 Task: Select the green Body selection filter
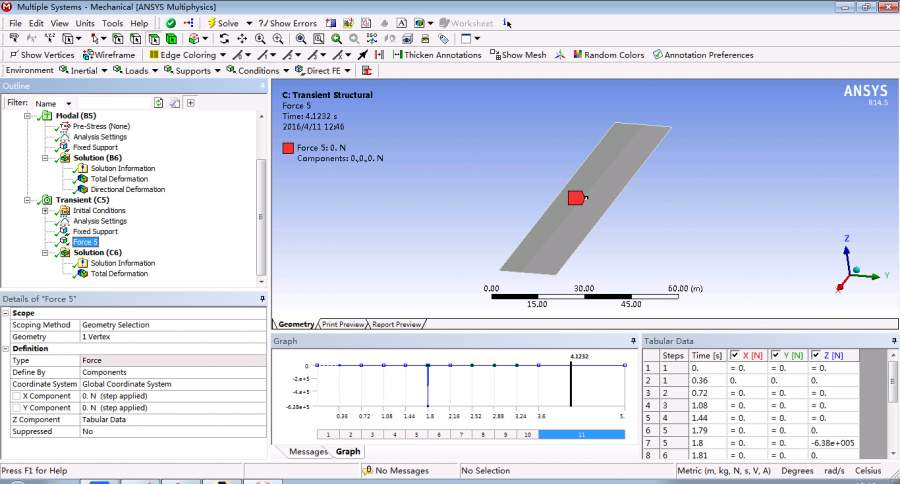171,38
